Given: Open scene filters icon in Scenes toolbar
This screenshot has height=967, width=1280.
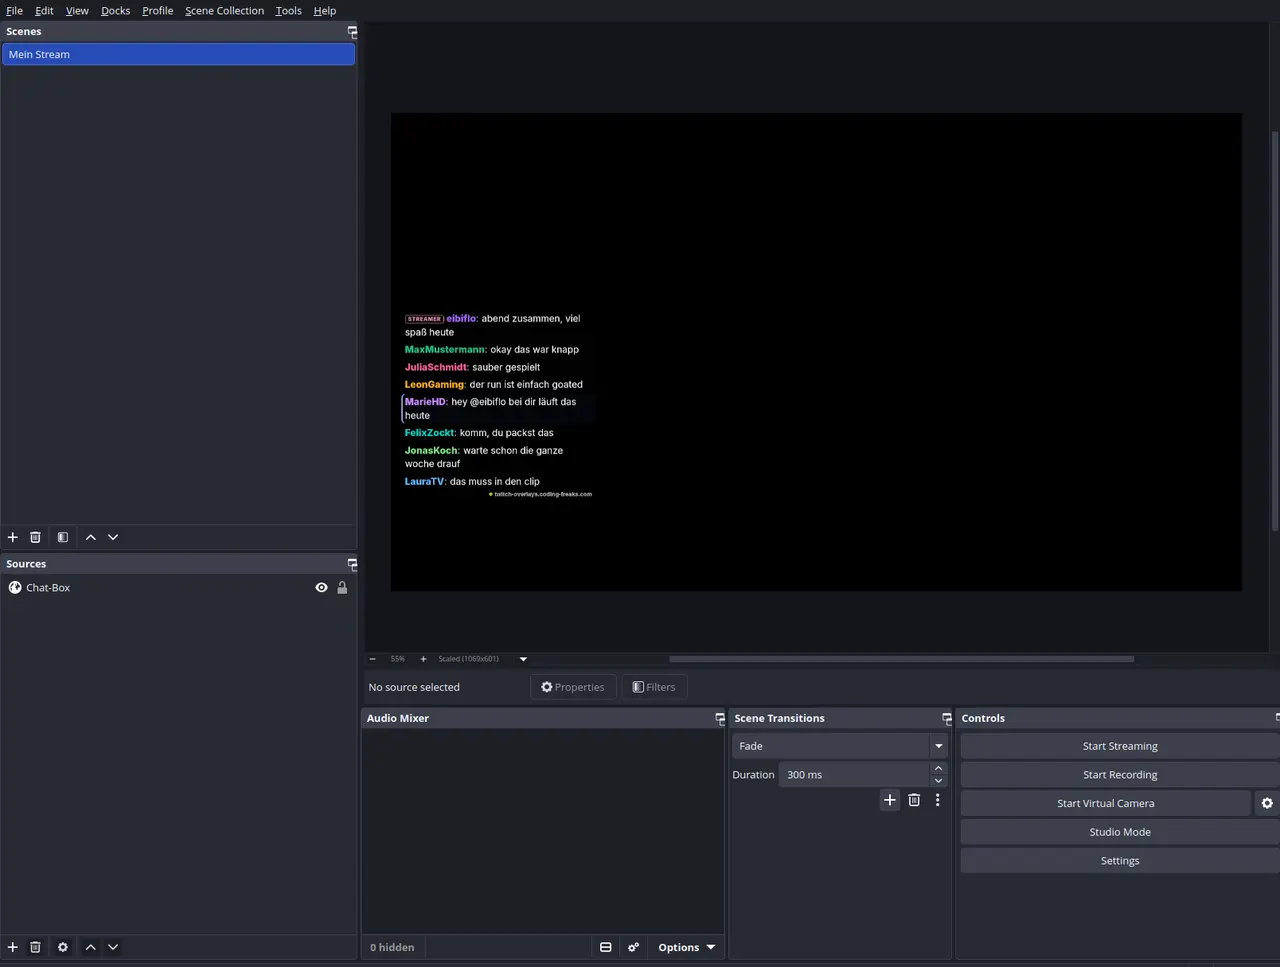Looking at the screenshot, I should (63, 537).
